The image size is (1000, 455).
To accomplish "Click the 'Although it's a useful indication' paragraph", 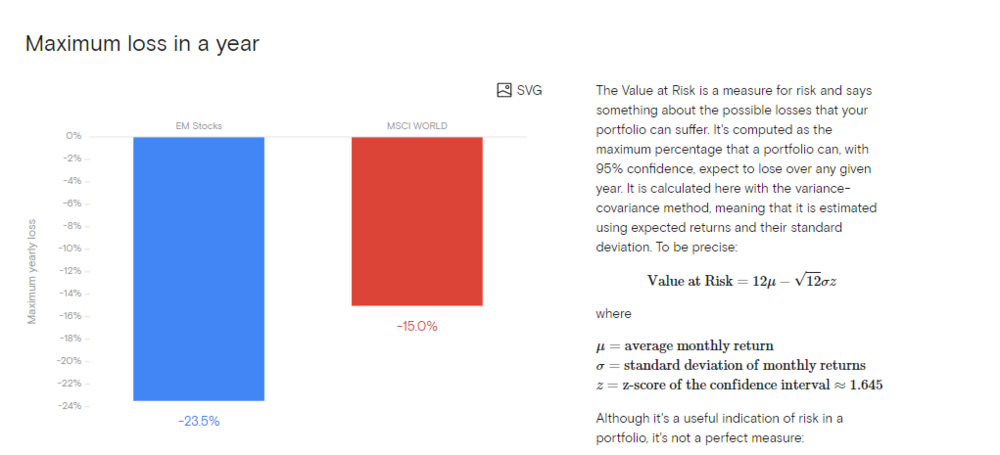I will coord(711,427).
